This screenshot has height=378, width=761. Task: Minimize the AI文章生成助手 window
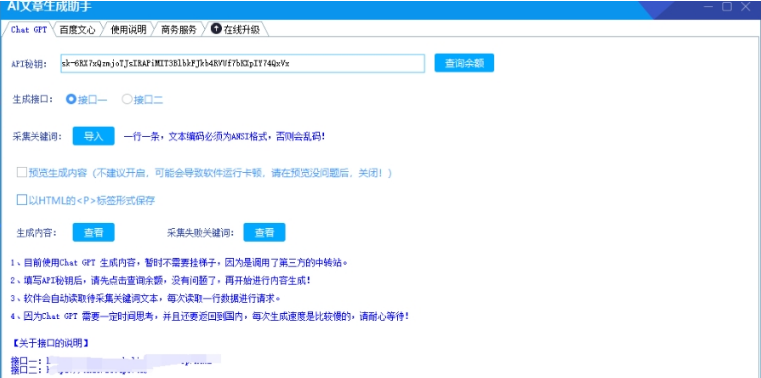[x=709, y=6]
